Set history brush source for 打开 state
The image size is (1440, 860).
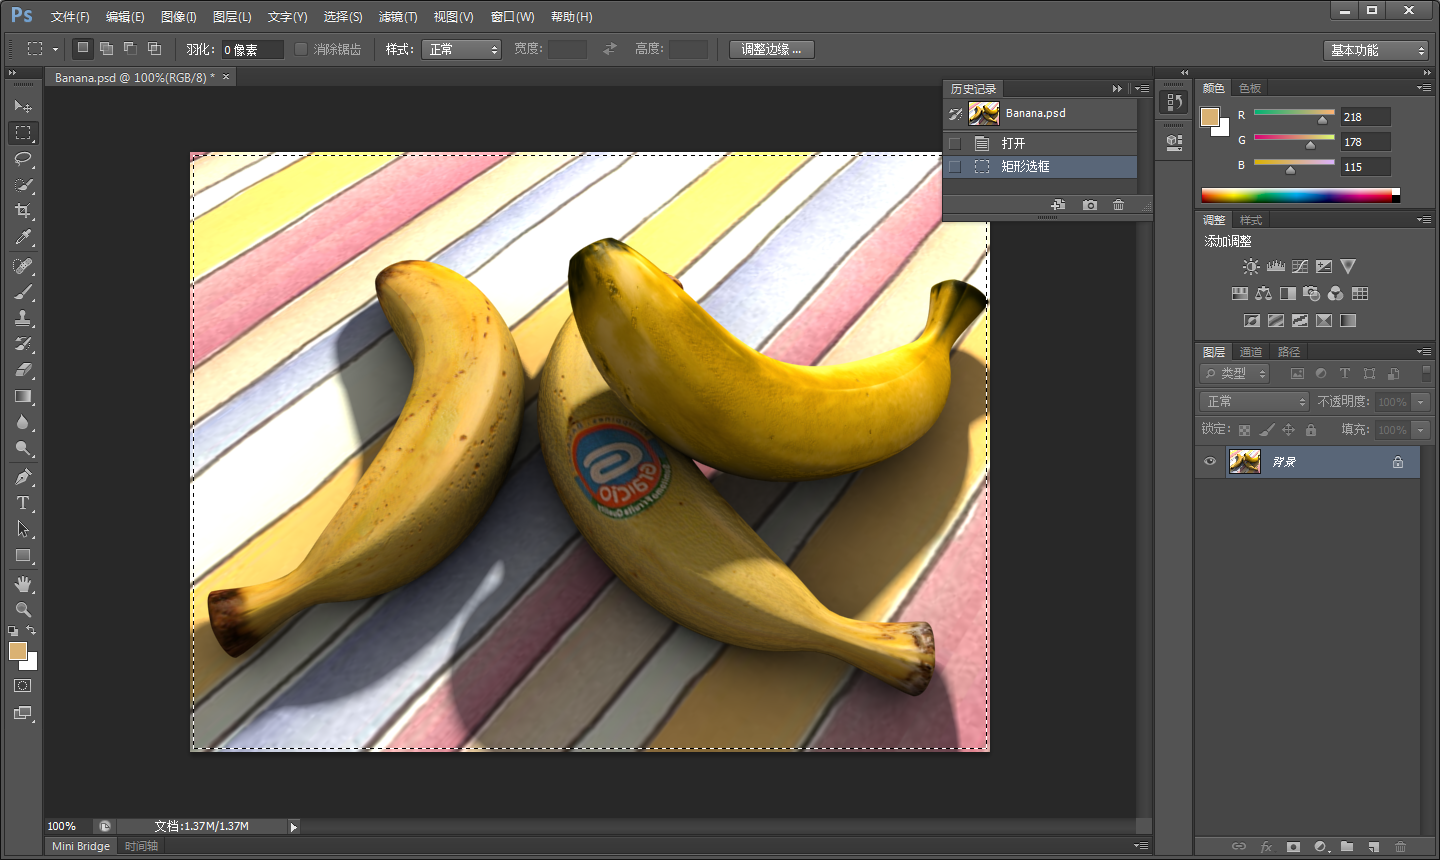pos(955,143)
